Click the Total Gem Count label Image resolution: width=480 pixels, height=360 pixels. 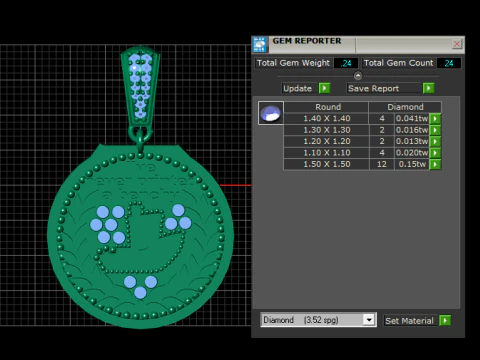click(398, 63)
